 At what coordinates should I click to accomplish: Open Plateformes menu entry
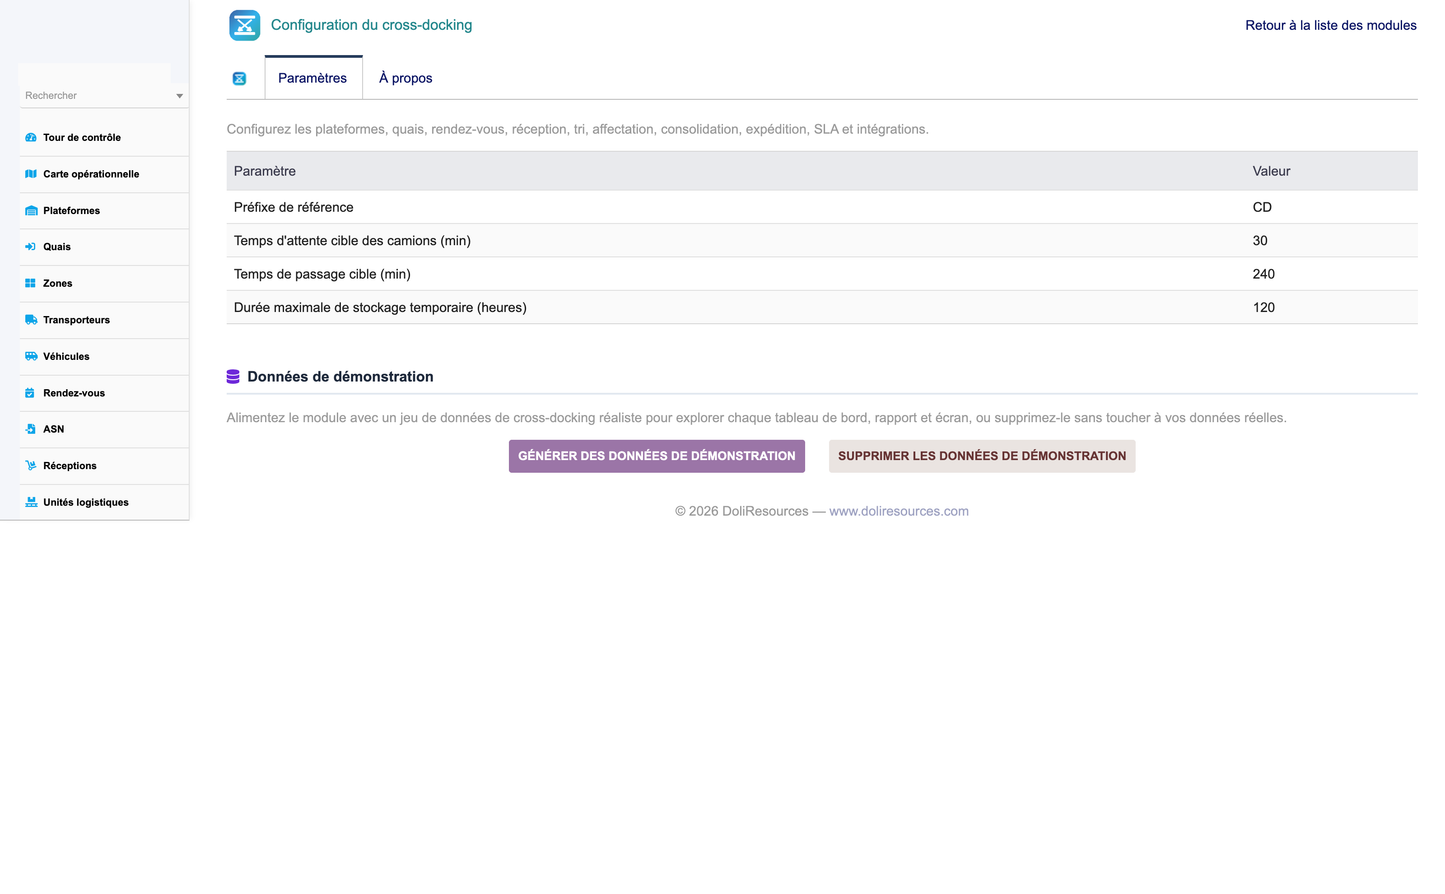coord(71,211)
